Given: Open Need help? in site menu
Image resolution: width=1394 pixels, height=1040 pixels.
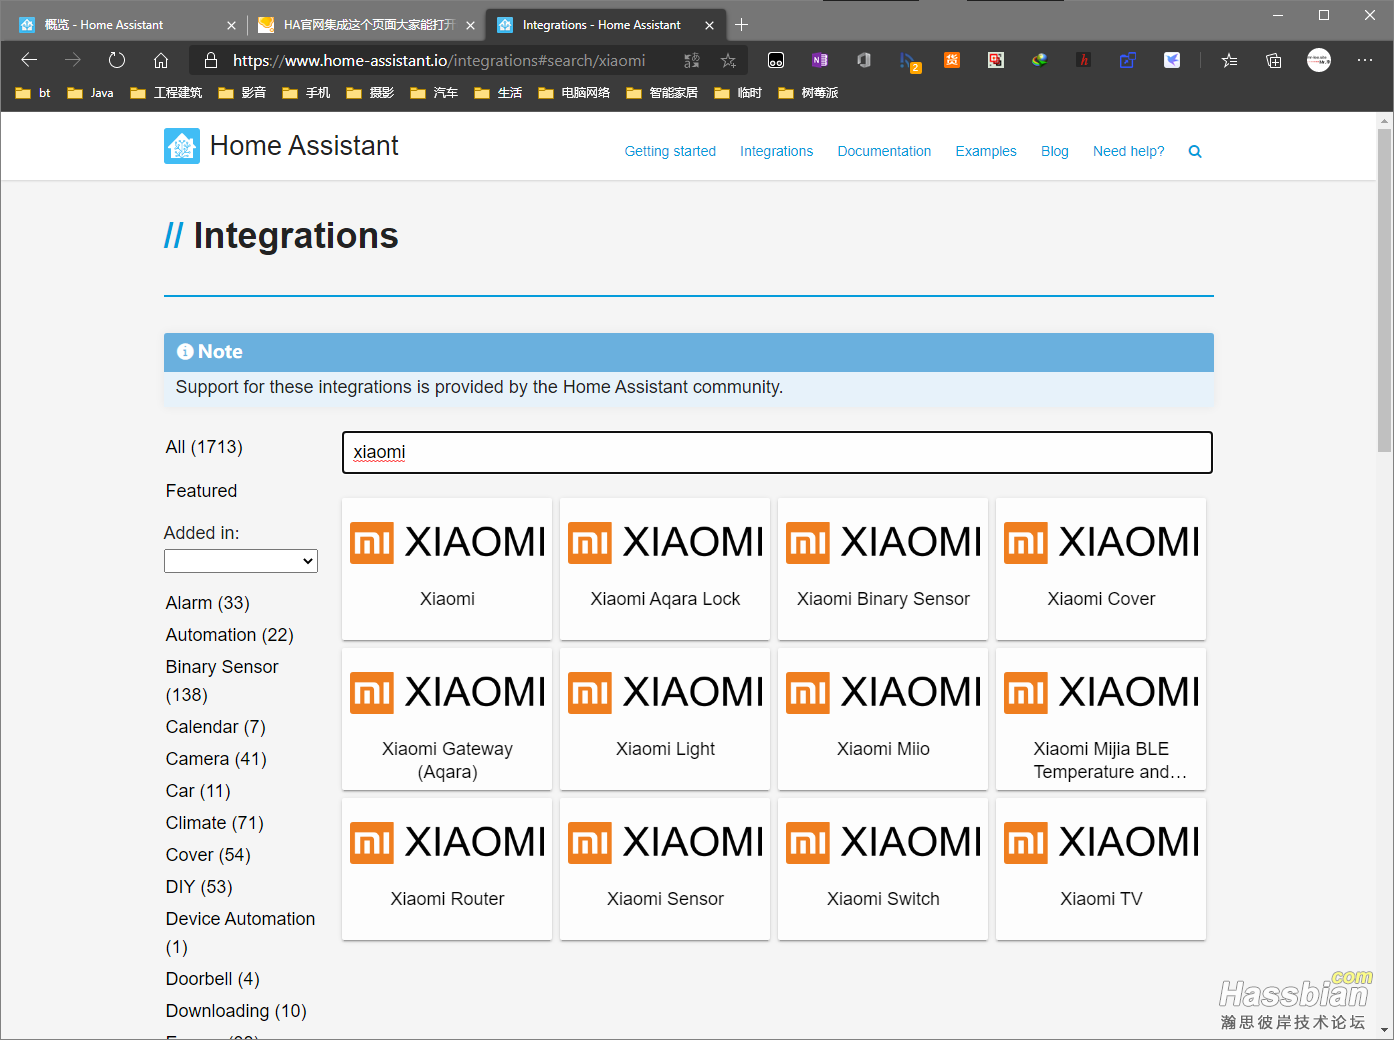Looking at the screenshot, I should pyautogui.click(x=1129, y=151).
